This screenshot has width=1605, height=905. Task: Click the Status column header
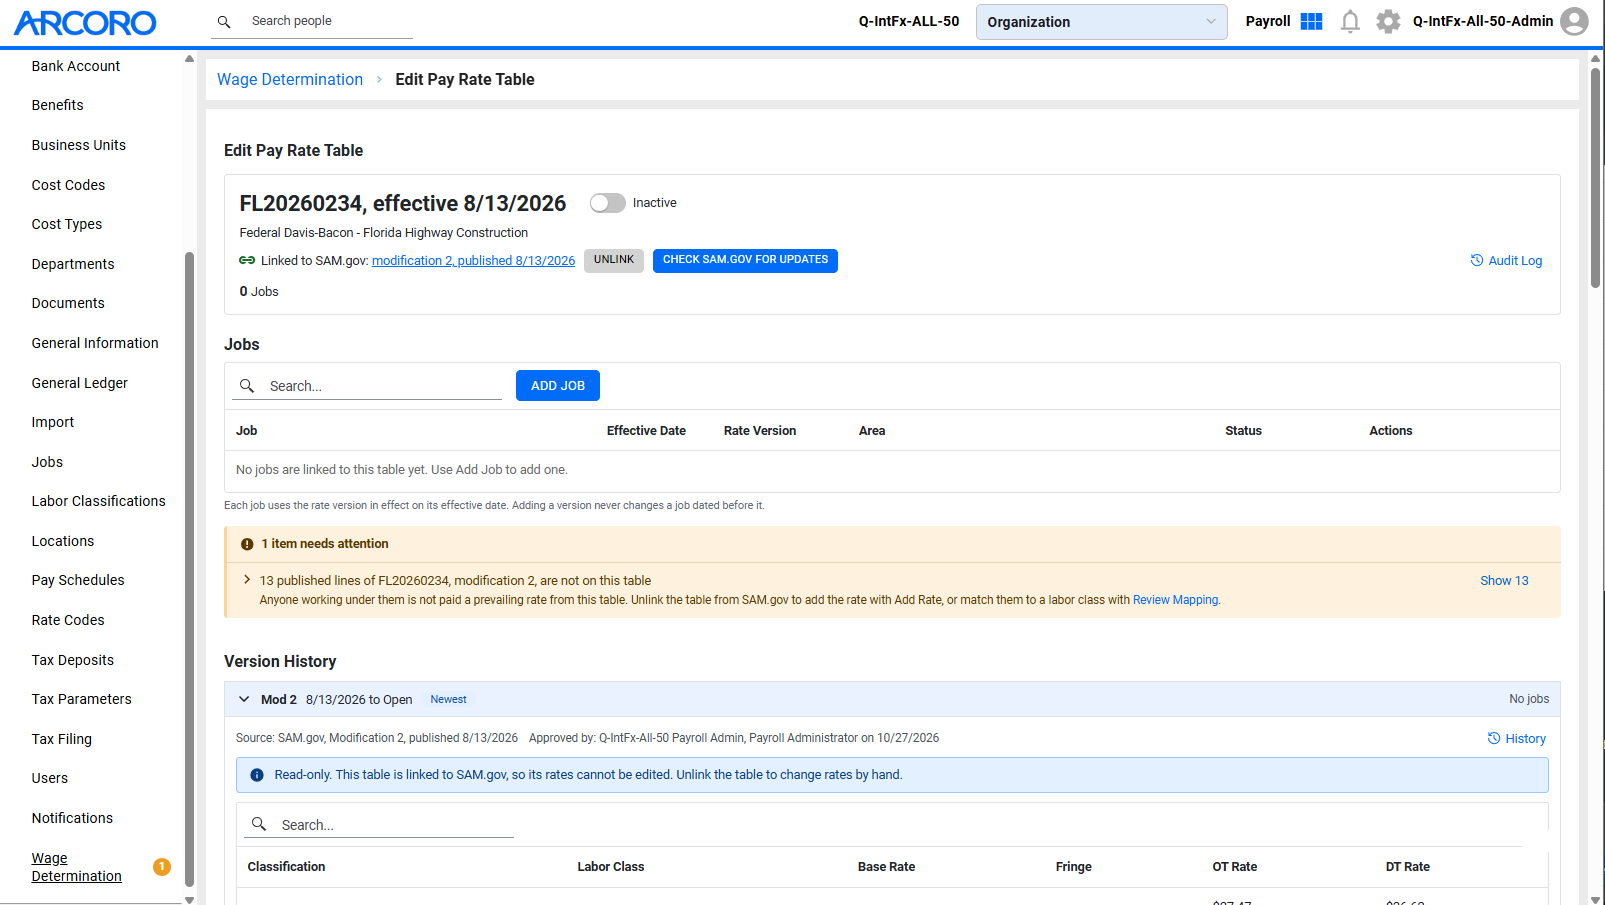click(1243, 431)
